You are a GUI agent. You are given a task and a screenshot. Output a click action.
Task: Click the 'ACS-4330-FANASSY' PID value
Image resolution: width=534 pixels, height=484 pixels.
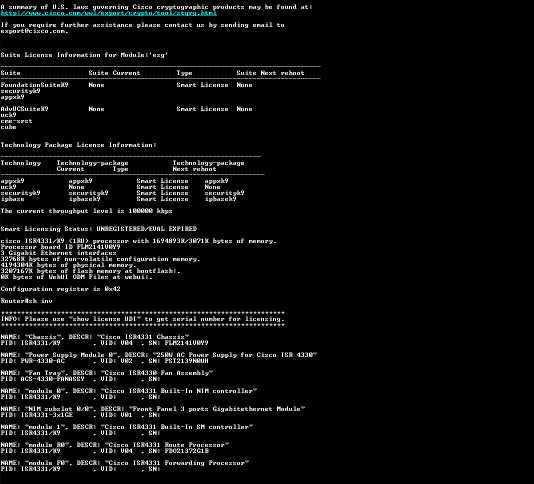[x=52, y=379]
